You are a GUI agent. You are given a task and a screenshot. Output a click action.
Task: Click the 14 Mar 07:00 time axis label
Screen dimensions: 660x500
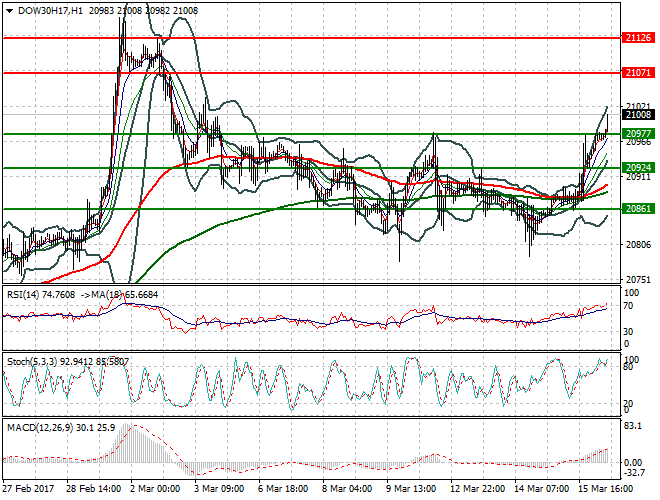[x=541, y=489]
